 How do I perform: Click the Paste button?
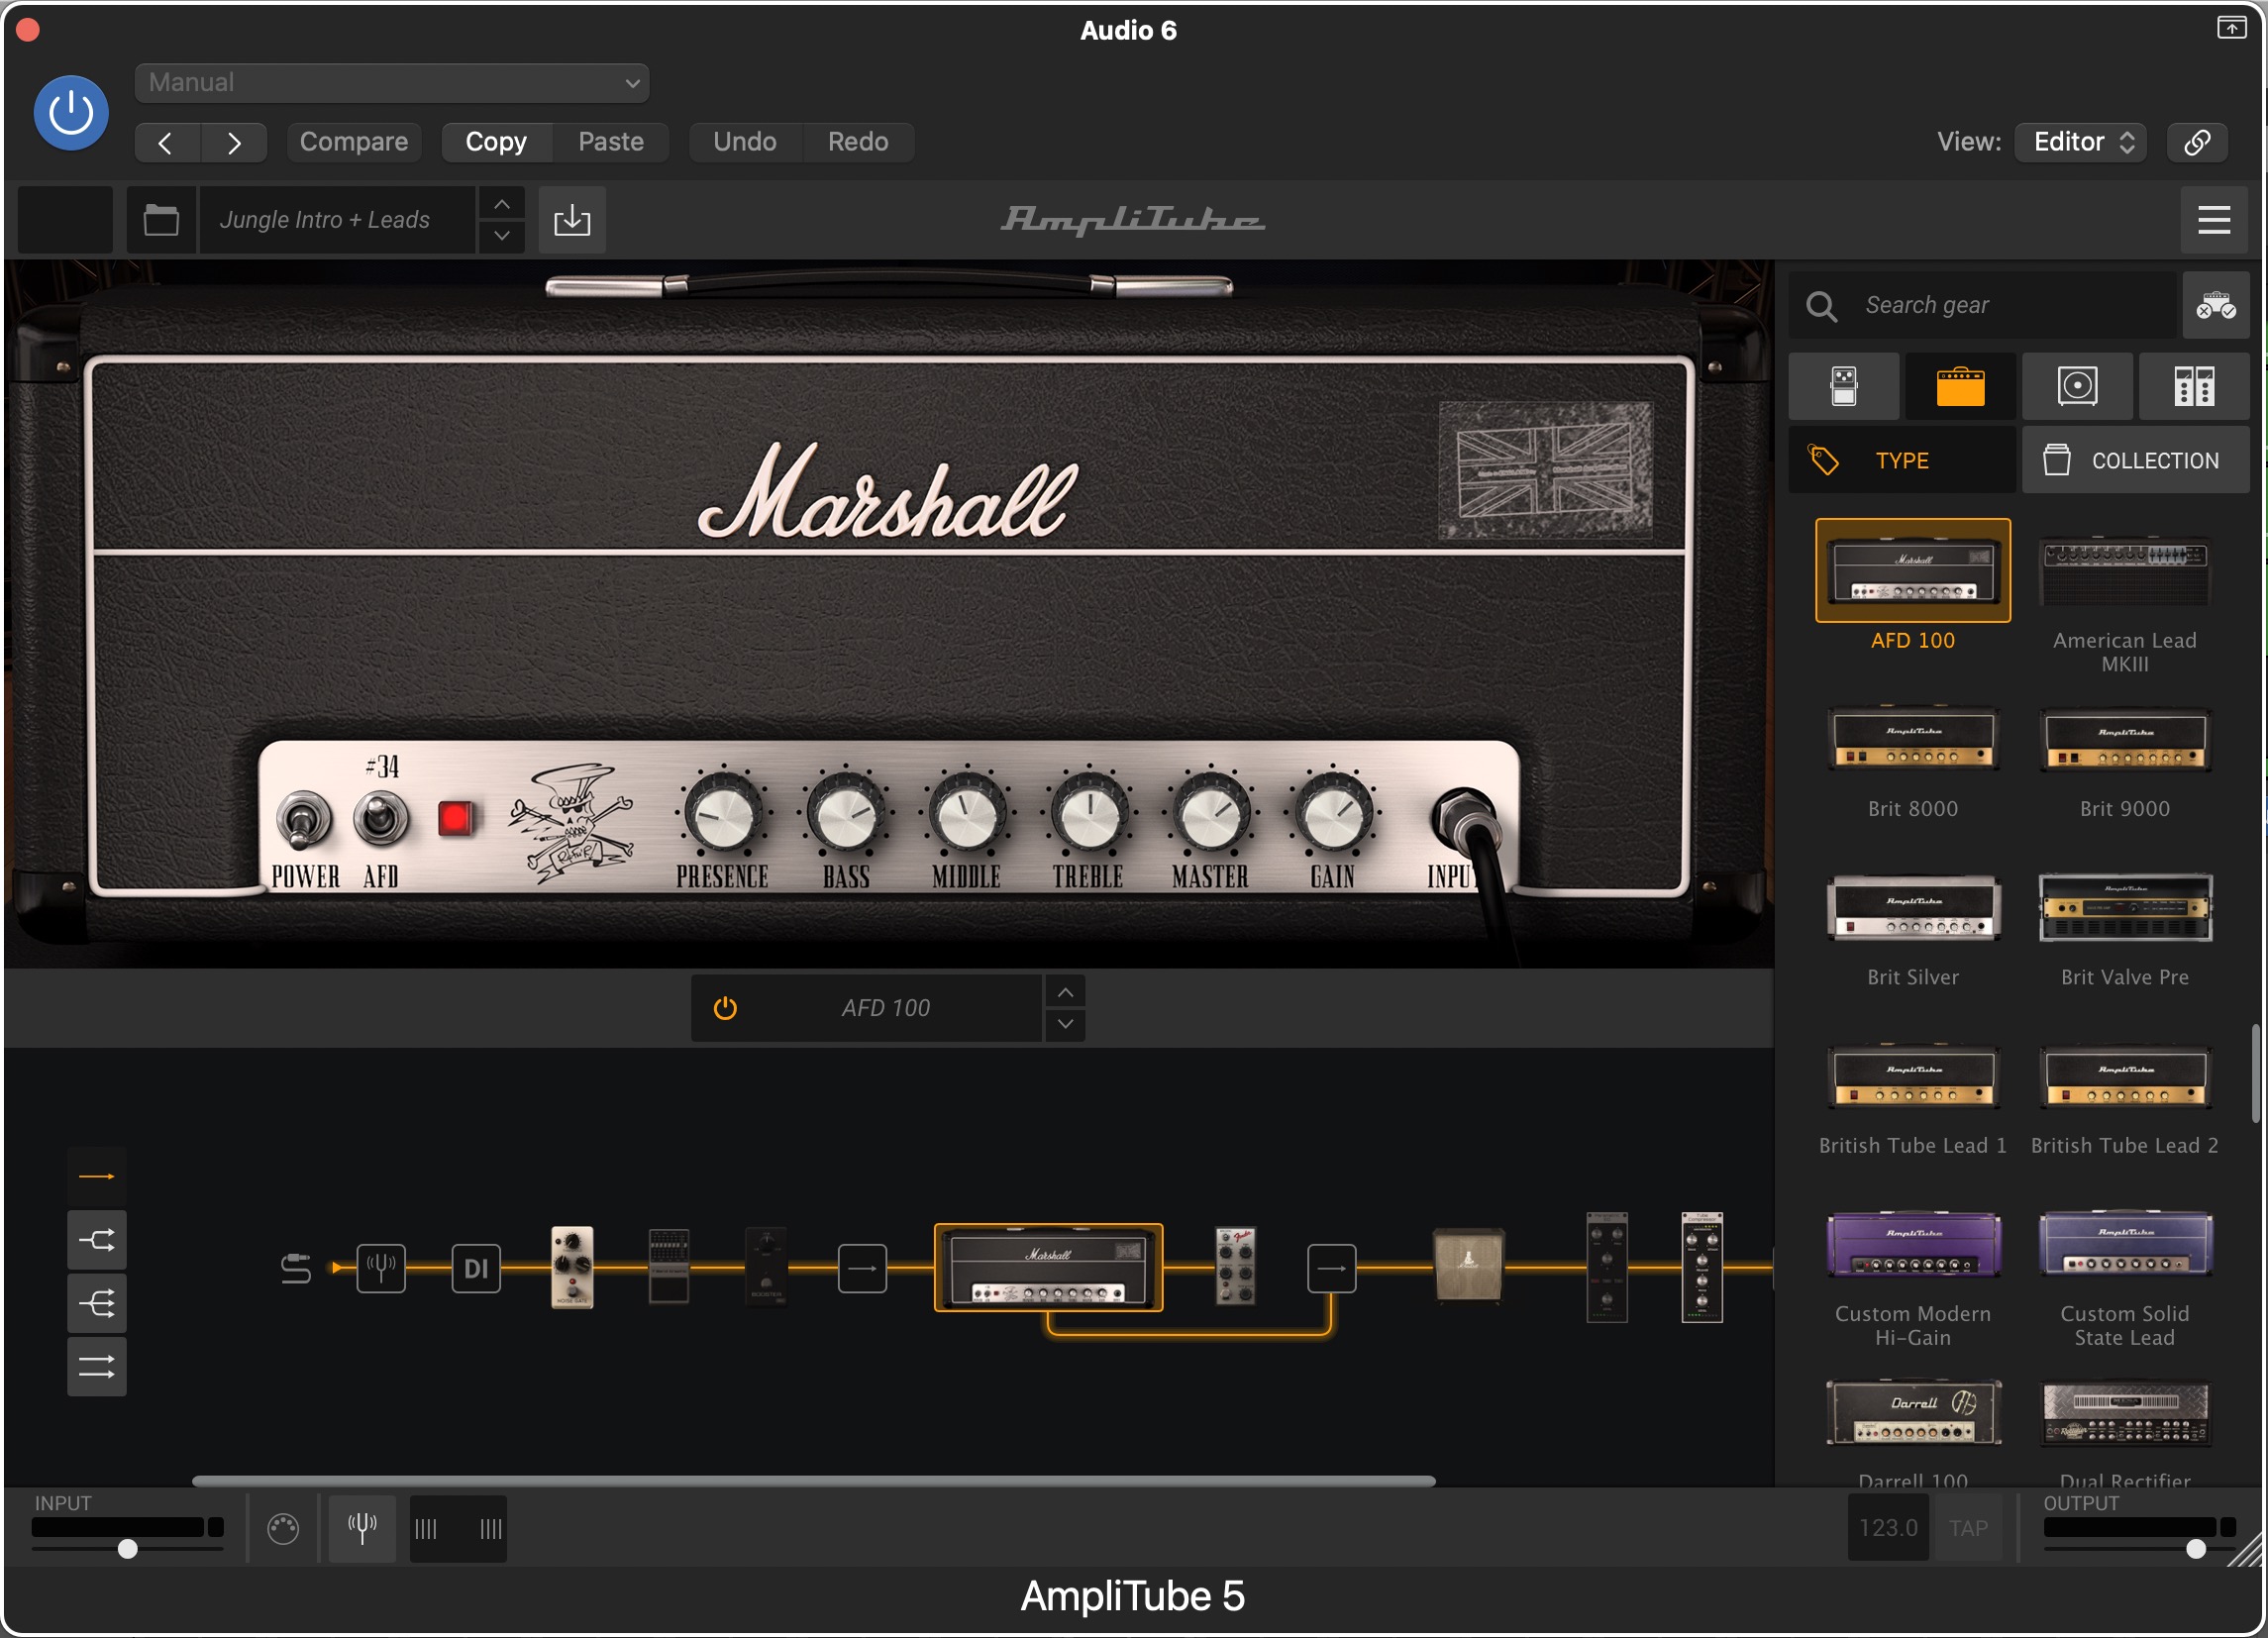(x=611, y=142)
